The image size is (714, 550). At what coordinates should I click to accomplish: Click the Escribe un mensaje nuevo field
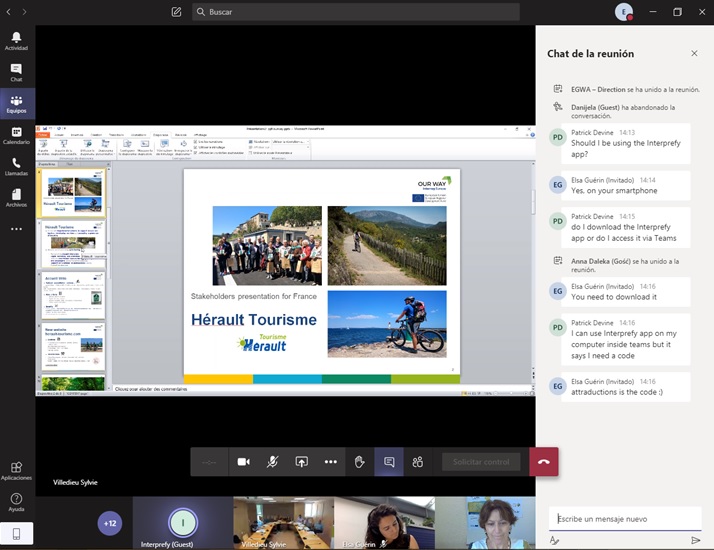click(x=625, y=519)
